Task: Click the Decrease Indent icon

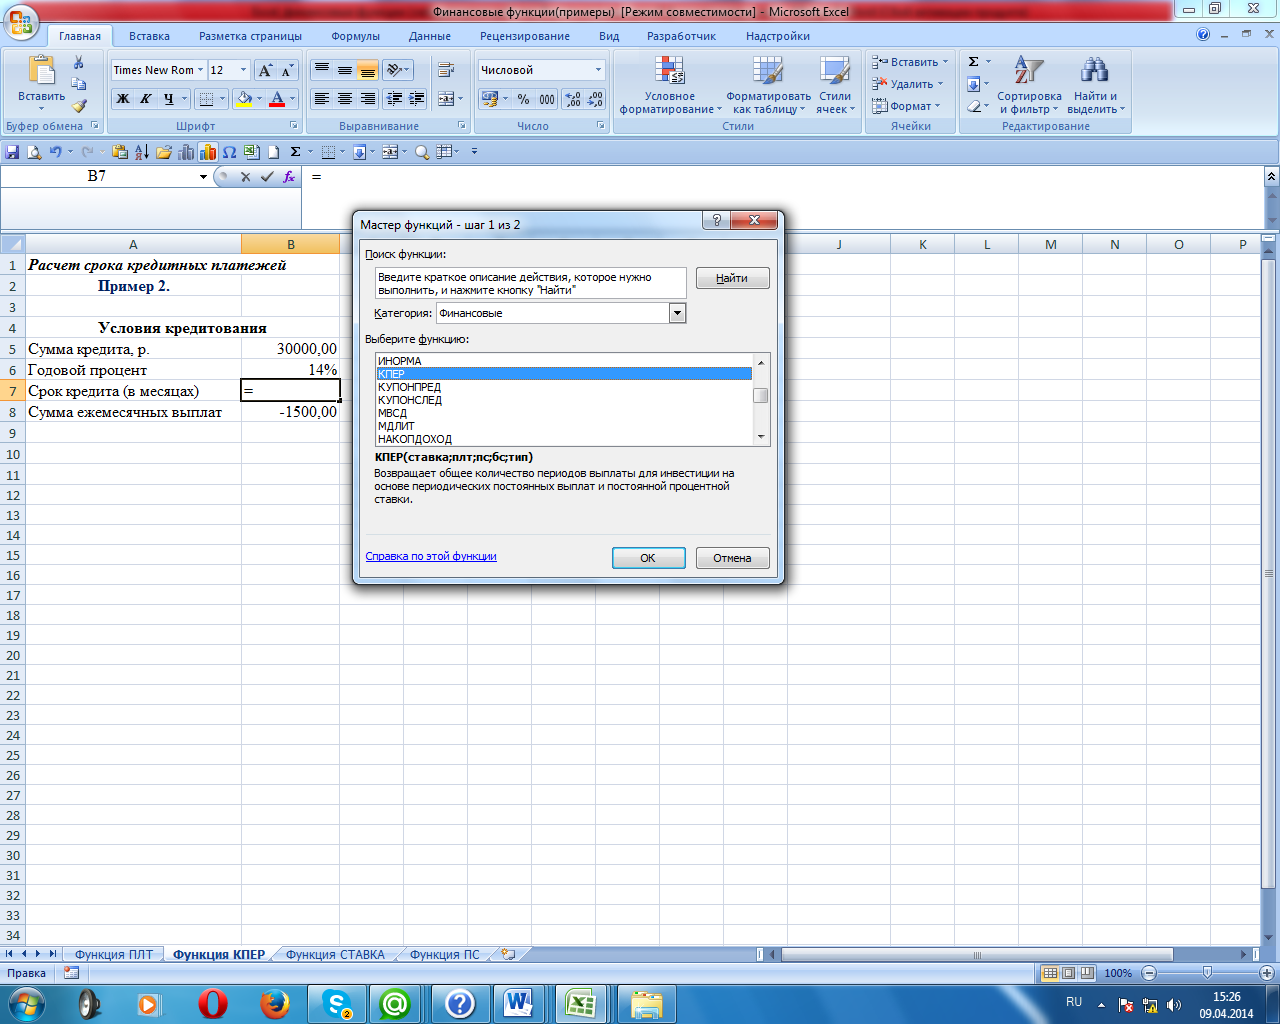Action: click(x=394, y=99)
